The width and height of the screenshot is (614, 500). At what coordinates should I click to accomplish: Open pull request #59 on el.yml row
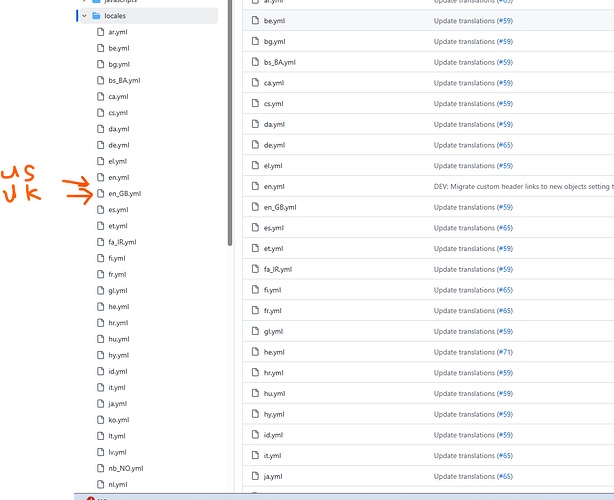pos(505,166)
